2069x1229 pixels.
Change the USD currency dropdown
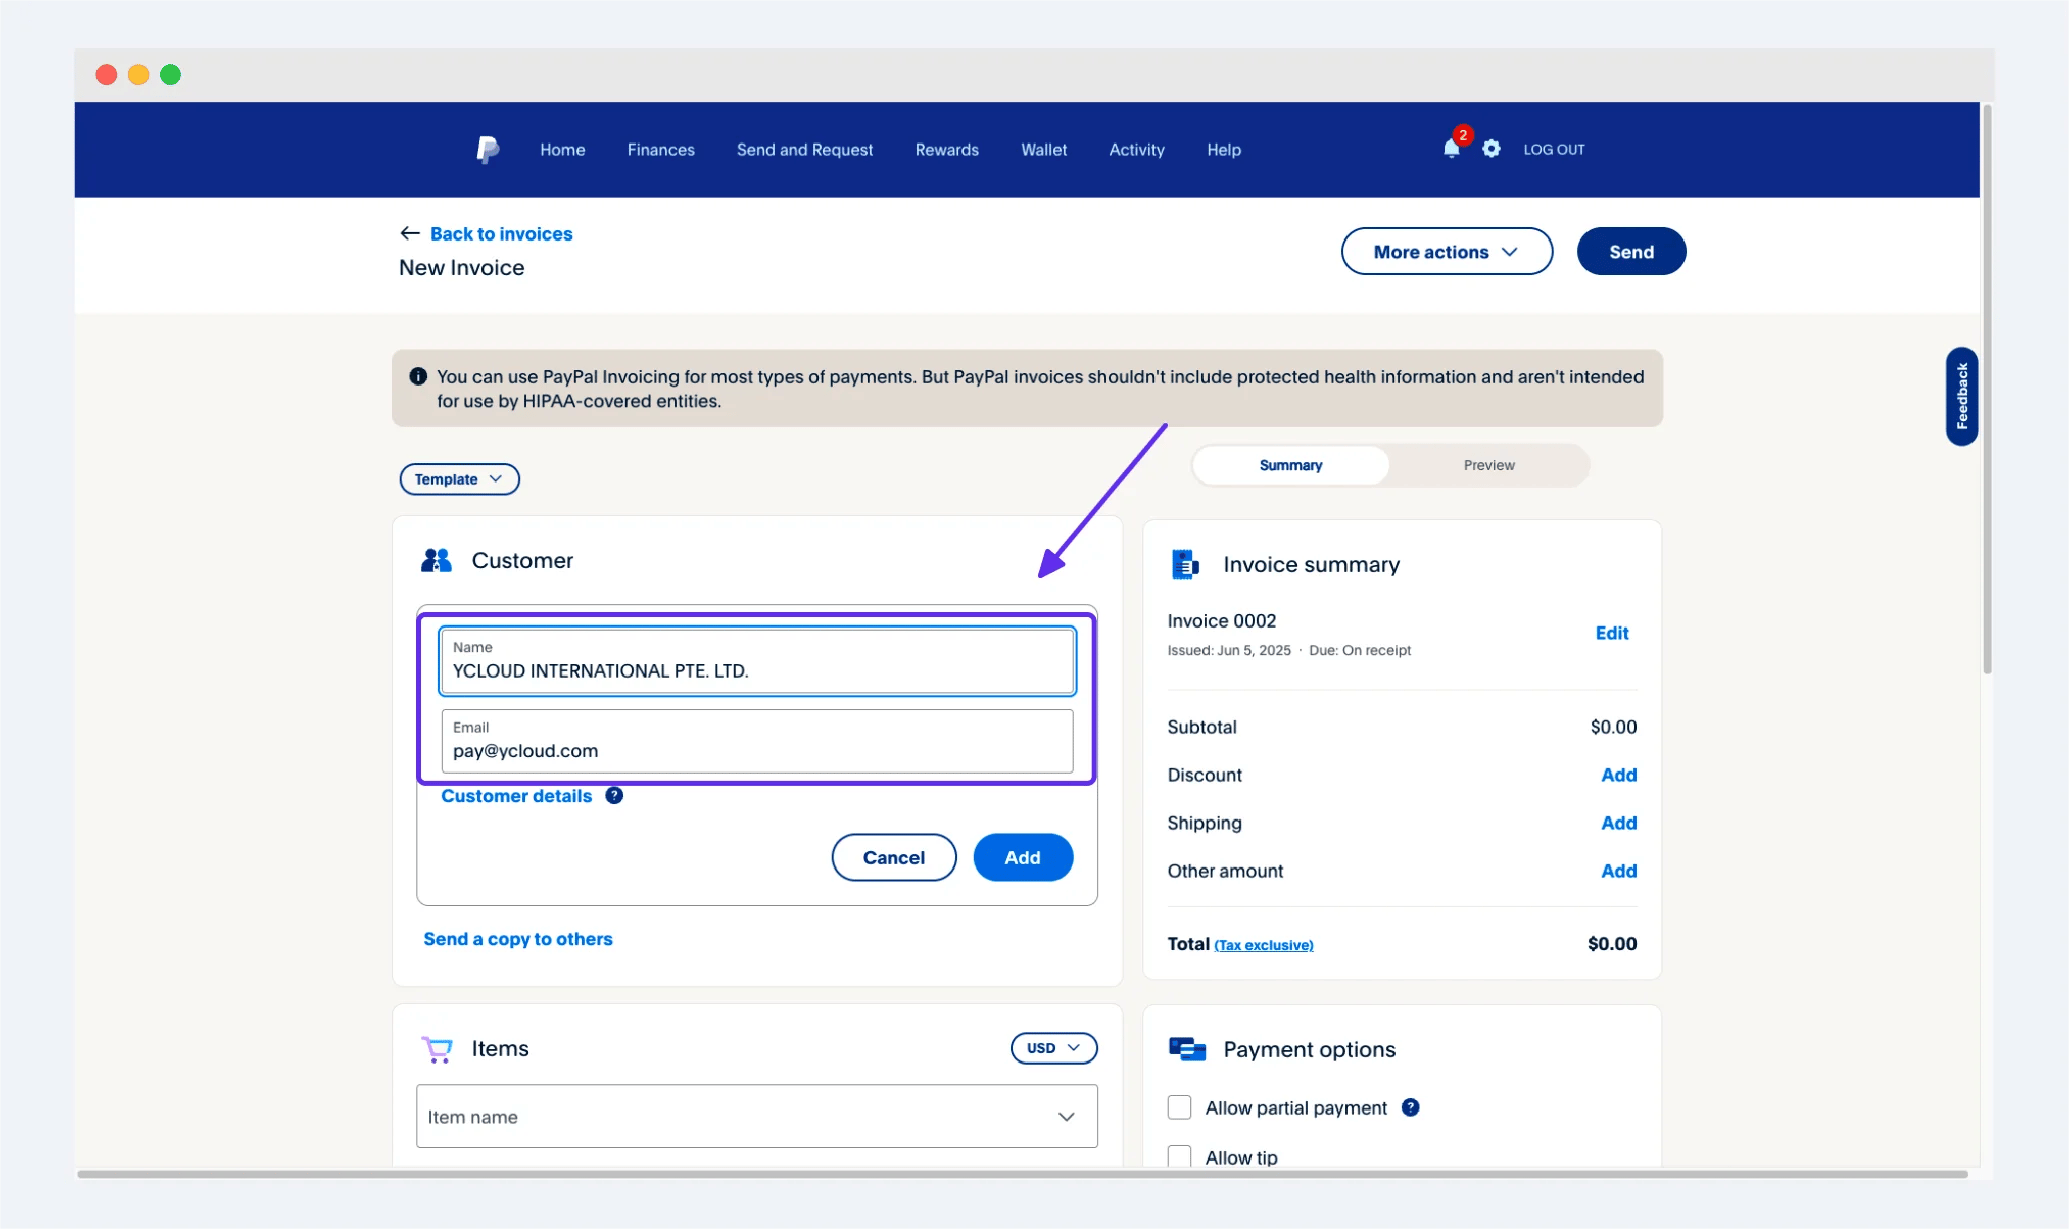pyautogui.click(x=1054, y=1048)
